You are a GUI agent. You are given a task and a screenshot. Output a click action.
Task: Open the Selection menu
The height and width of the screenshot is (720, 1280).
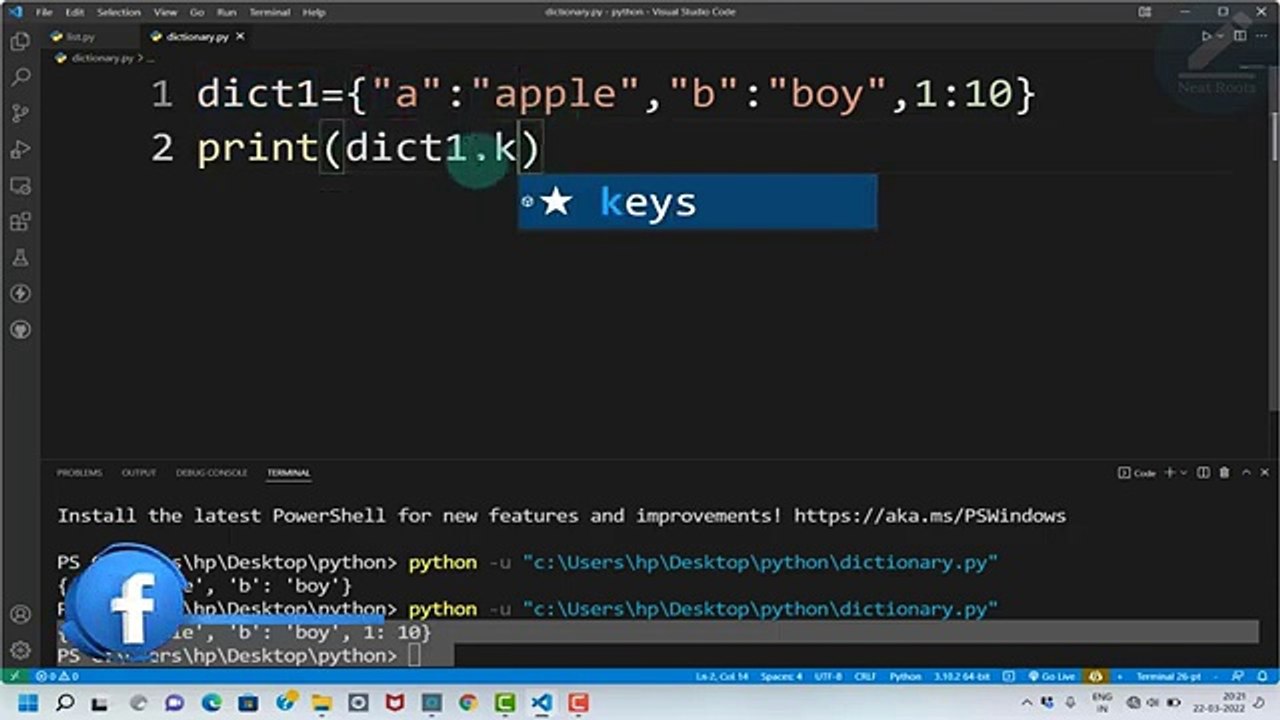[x=119, y=12]
